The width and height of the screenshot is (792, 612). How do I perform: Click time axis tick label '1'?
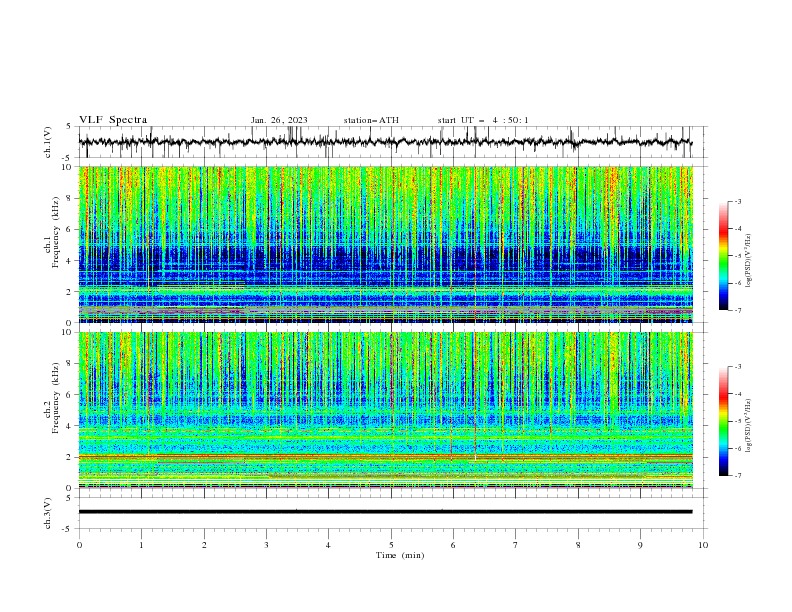tap(141, 545)
